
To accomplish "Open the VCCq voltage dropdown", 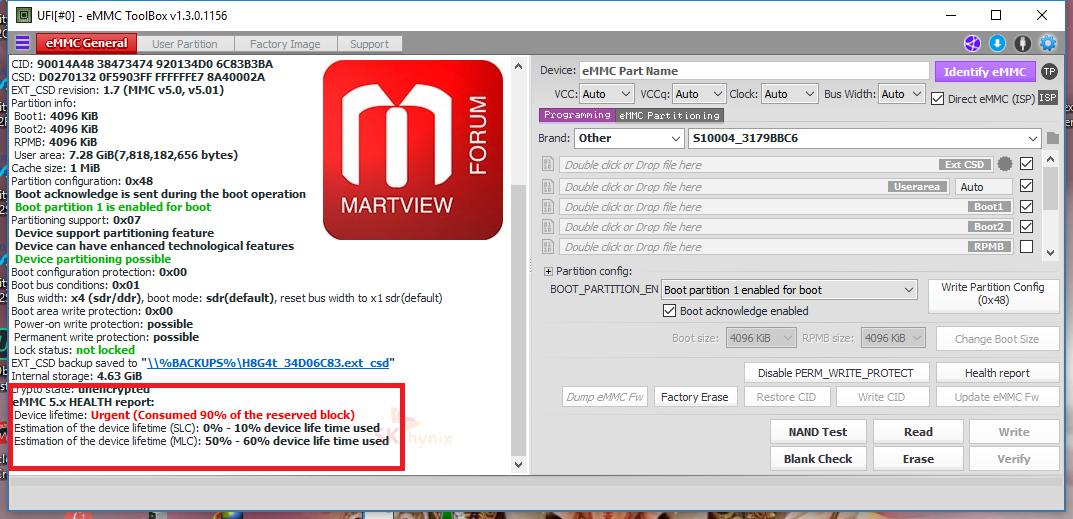I will click(x=699, y=94).
